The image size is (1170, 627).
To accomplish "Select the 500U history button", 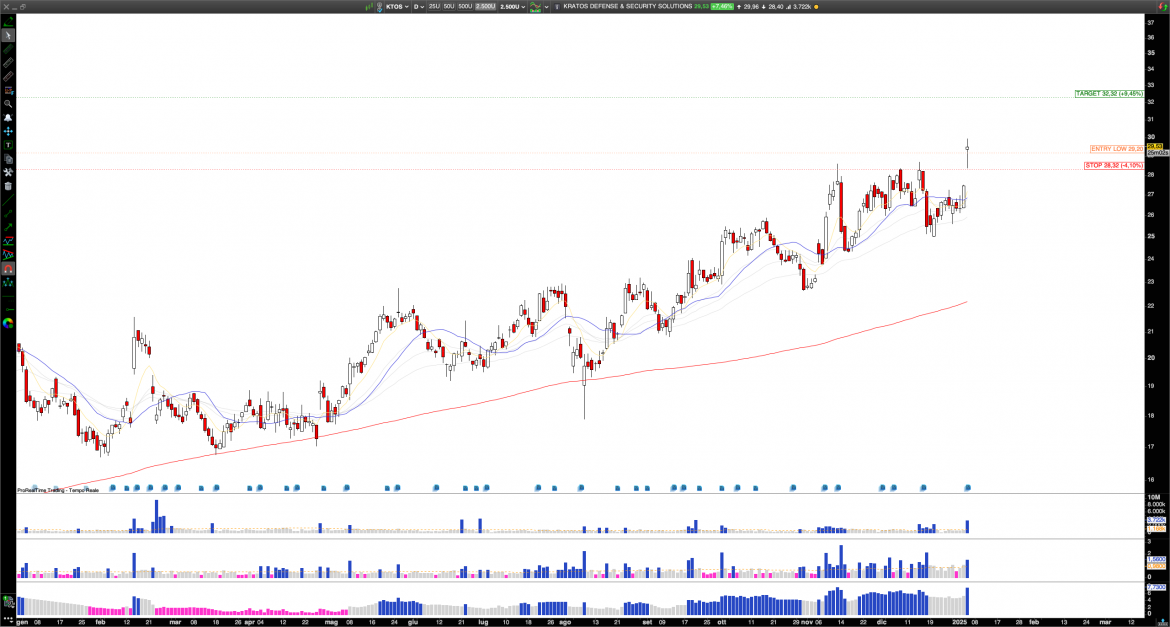I will 465,6.
